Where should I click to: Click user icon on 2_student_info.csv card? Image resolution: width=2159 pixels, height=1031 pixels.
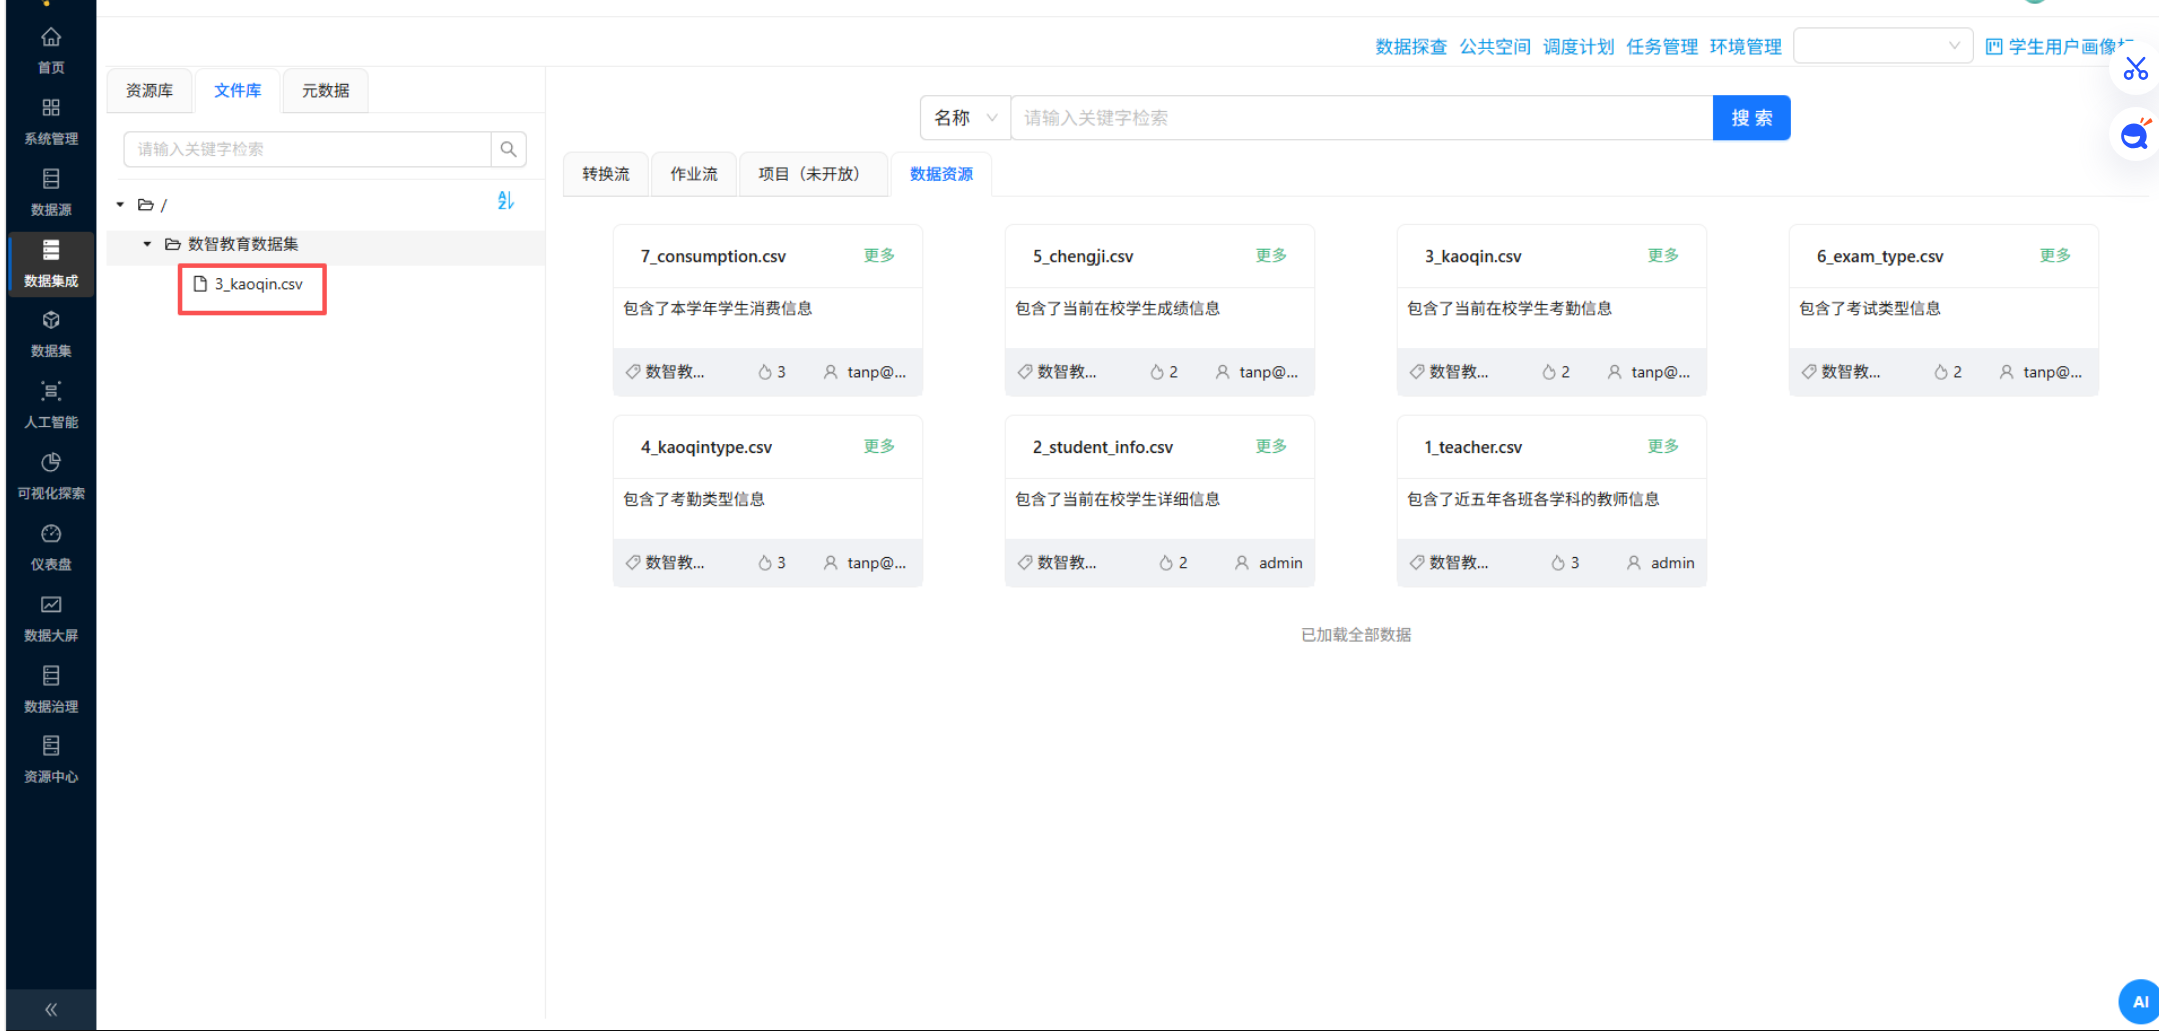tap(1242, 563)
